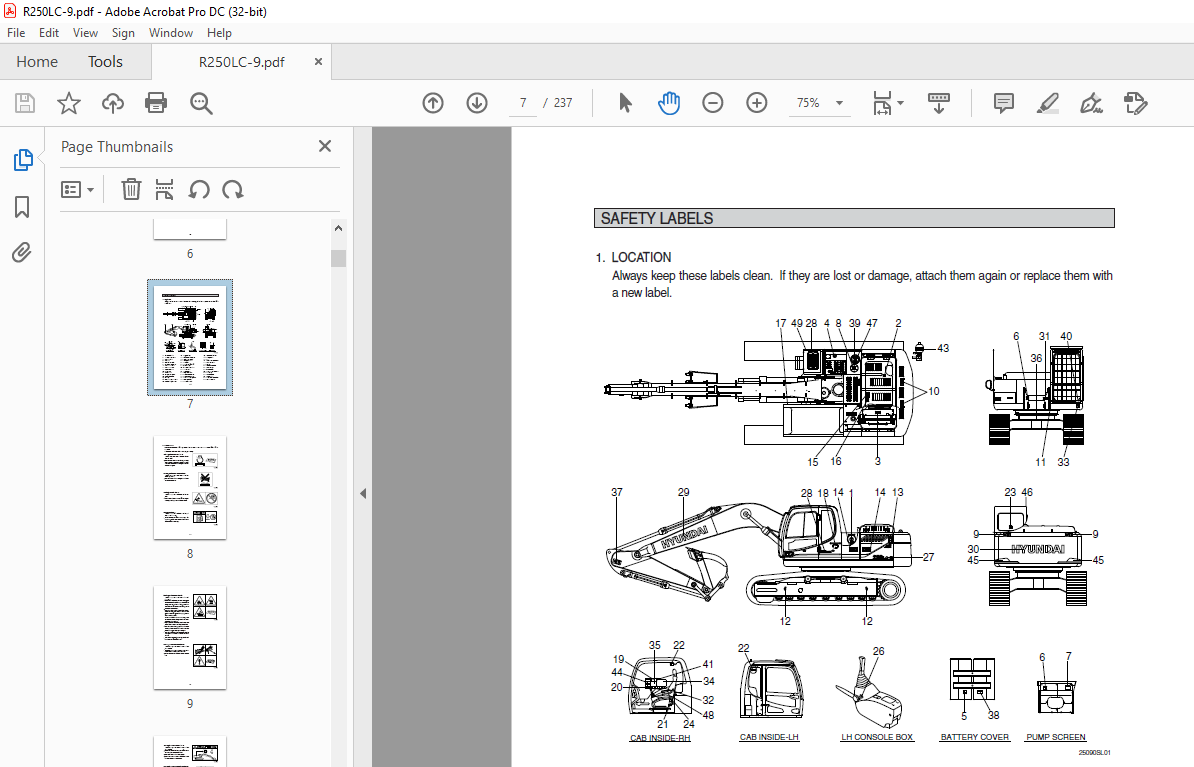Choose the Selection arrow tool
Screen dimensions: 1194x767
tap(625, 103)
